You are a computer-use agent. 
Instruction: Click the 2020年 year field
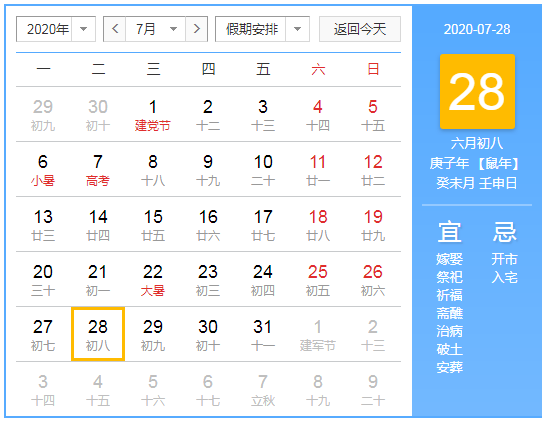[x=44, y=29]
